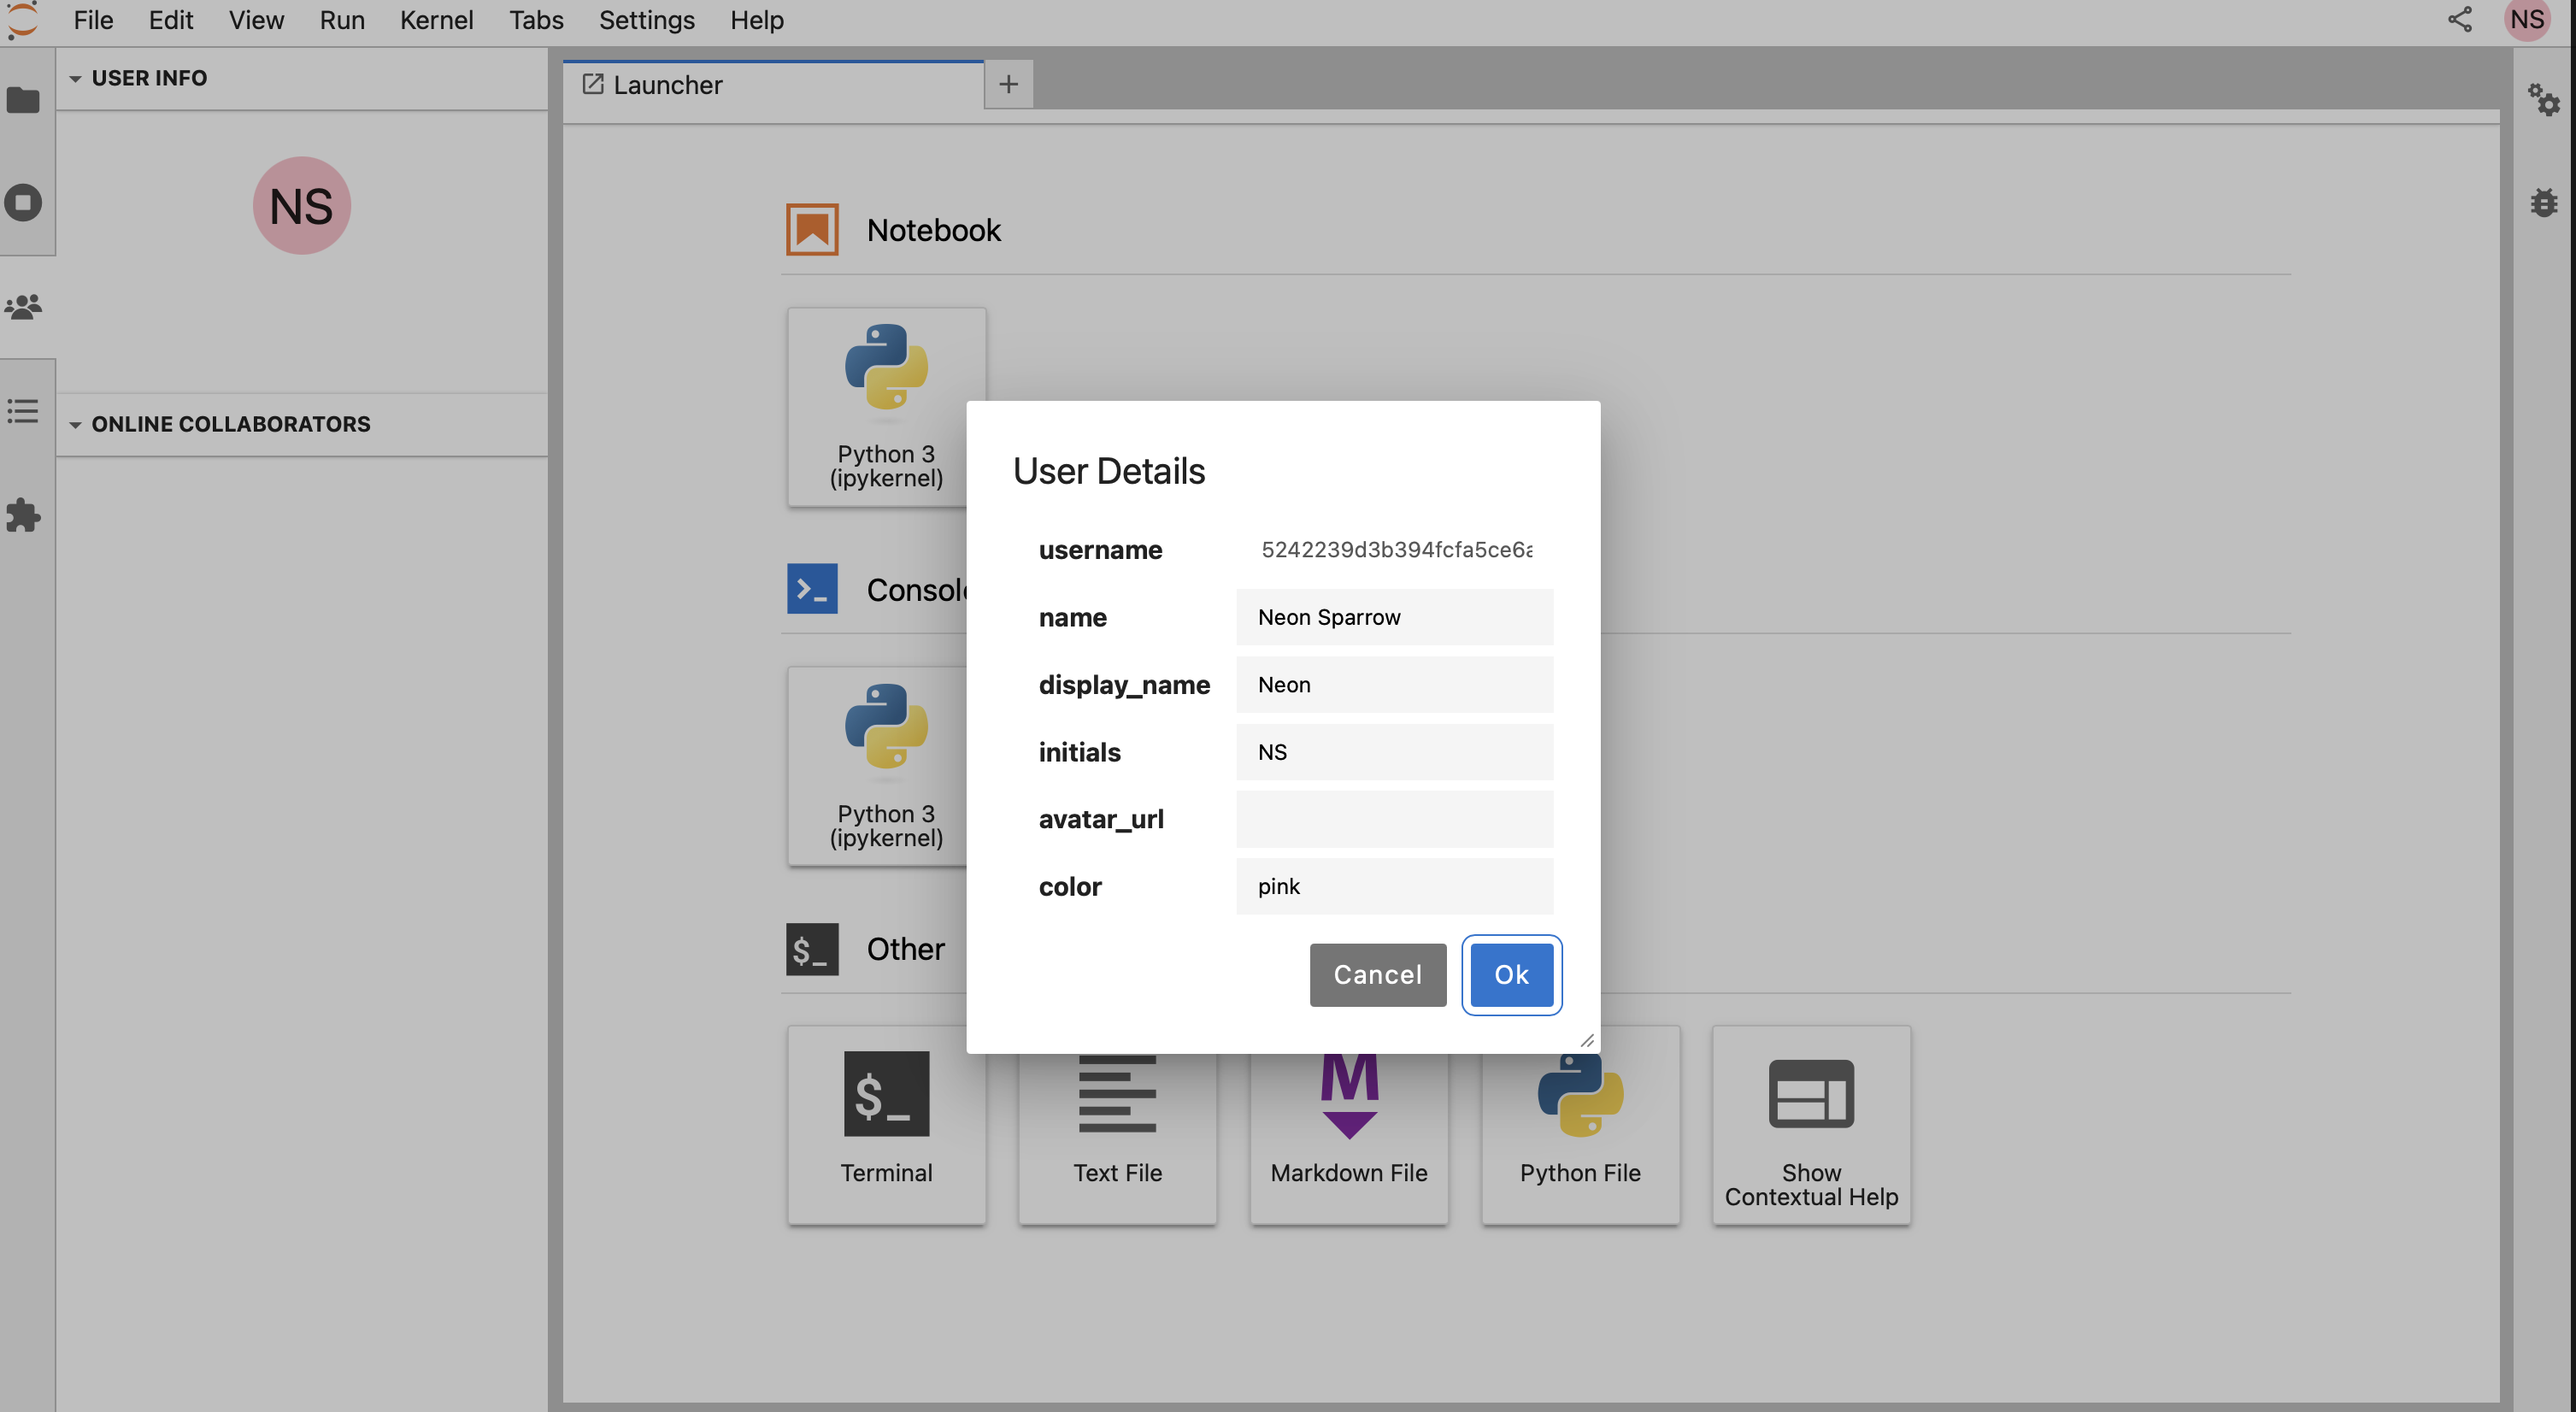2576x1412 pixels.
Task: Click the Notebook section bookmark icon
Action: (x=811, y=230)
